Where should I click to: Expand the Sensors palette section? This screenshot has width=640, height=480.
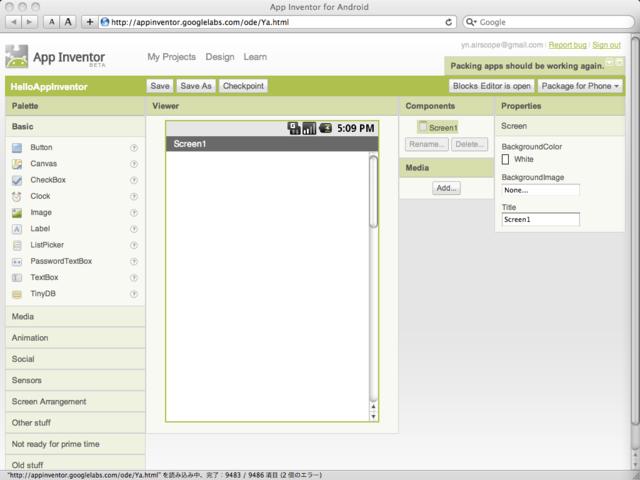pyautogui.click(x=76, y=380)
